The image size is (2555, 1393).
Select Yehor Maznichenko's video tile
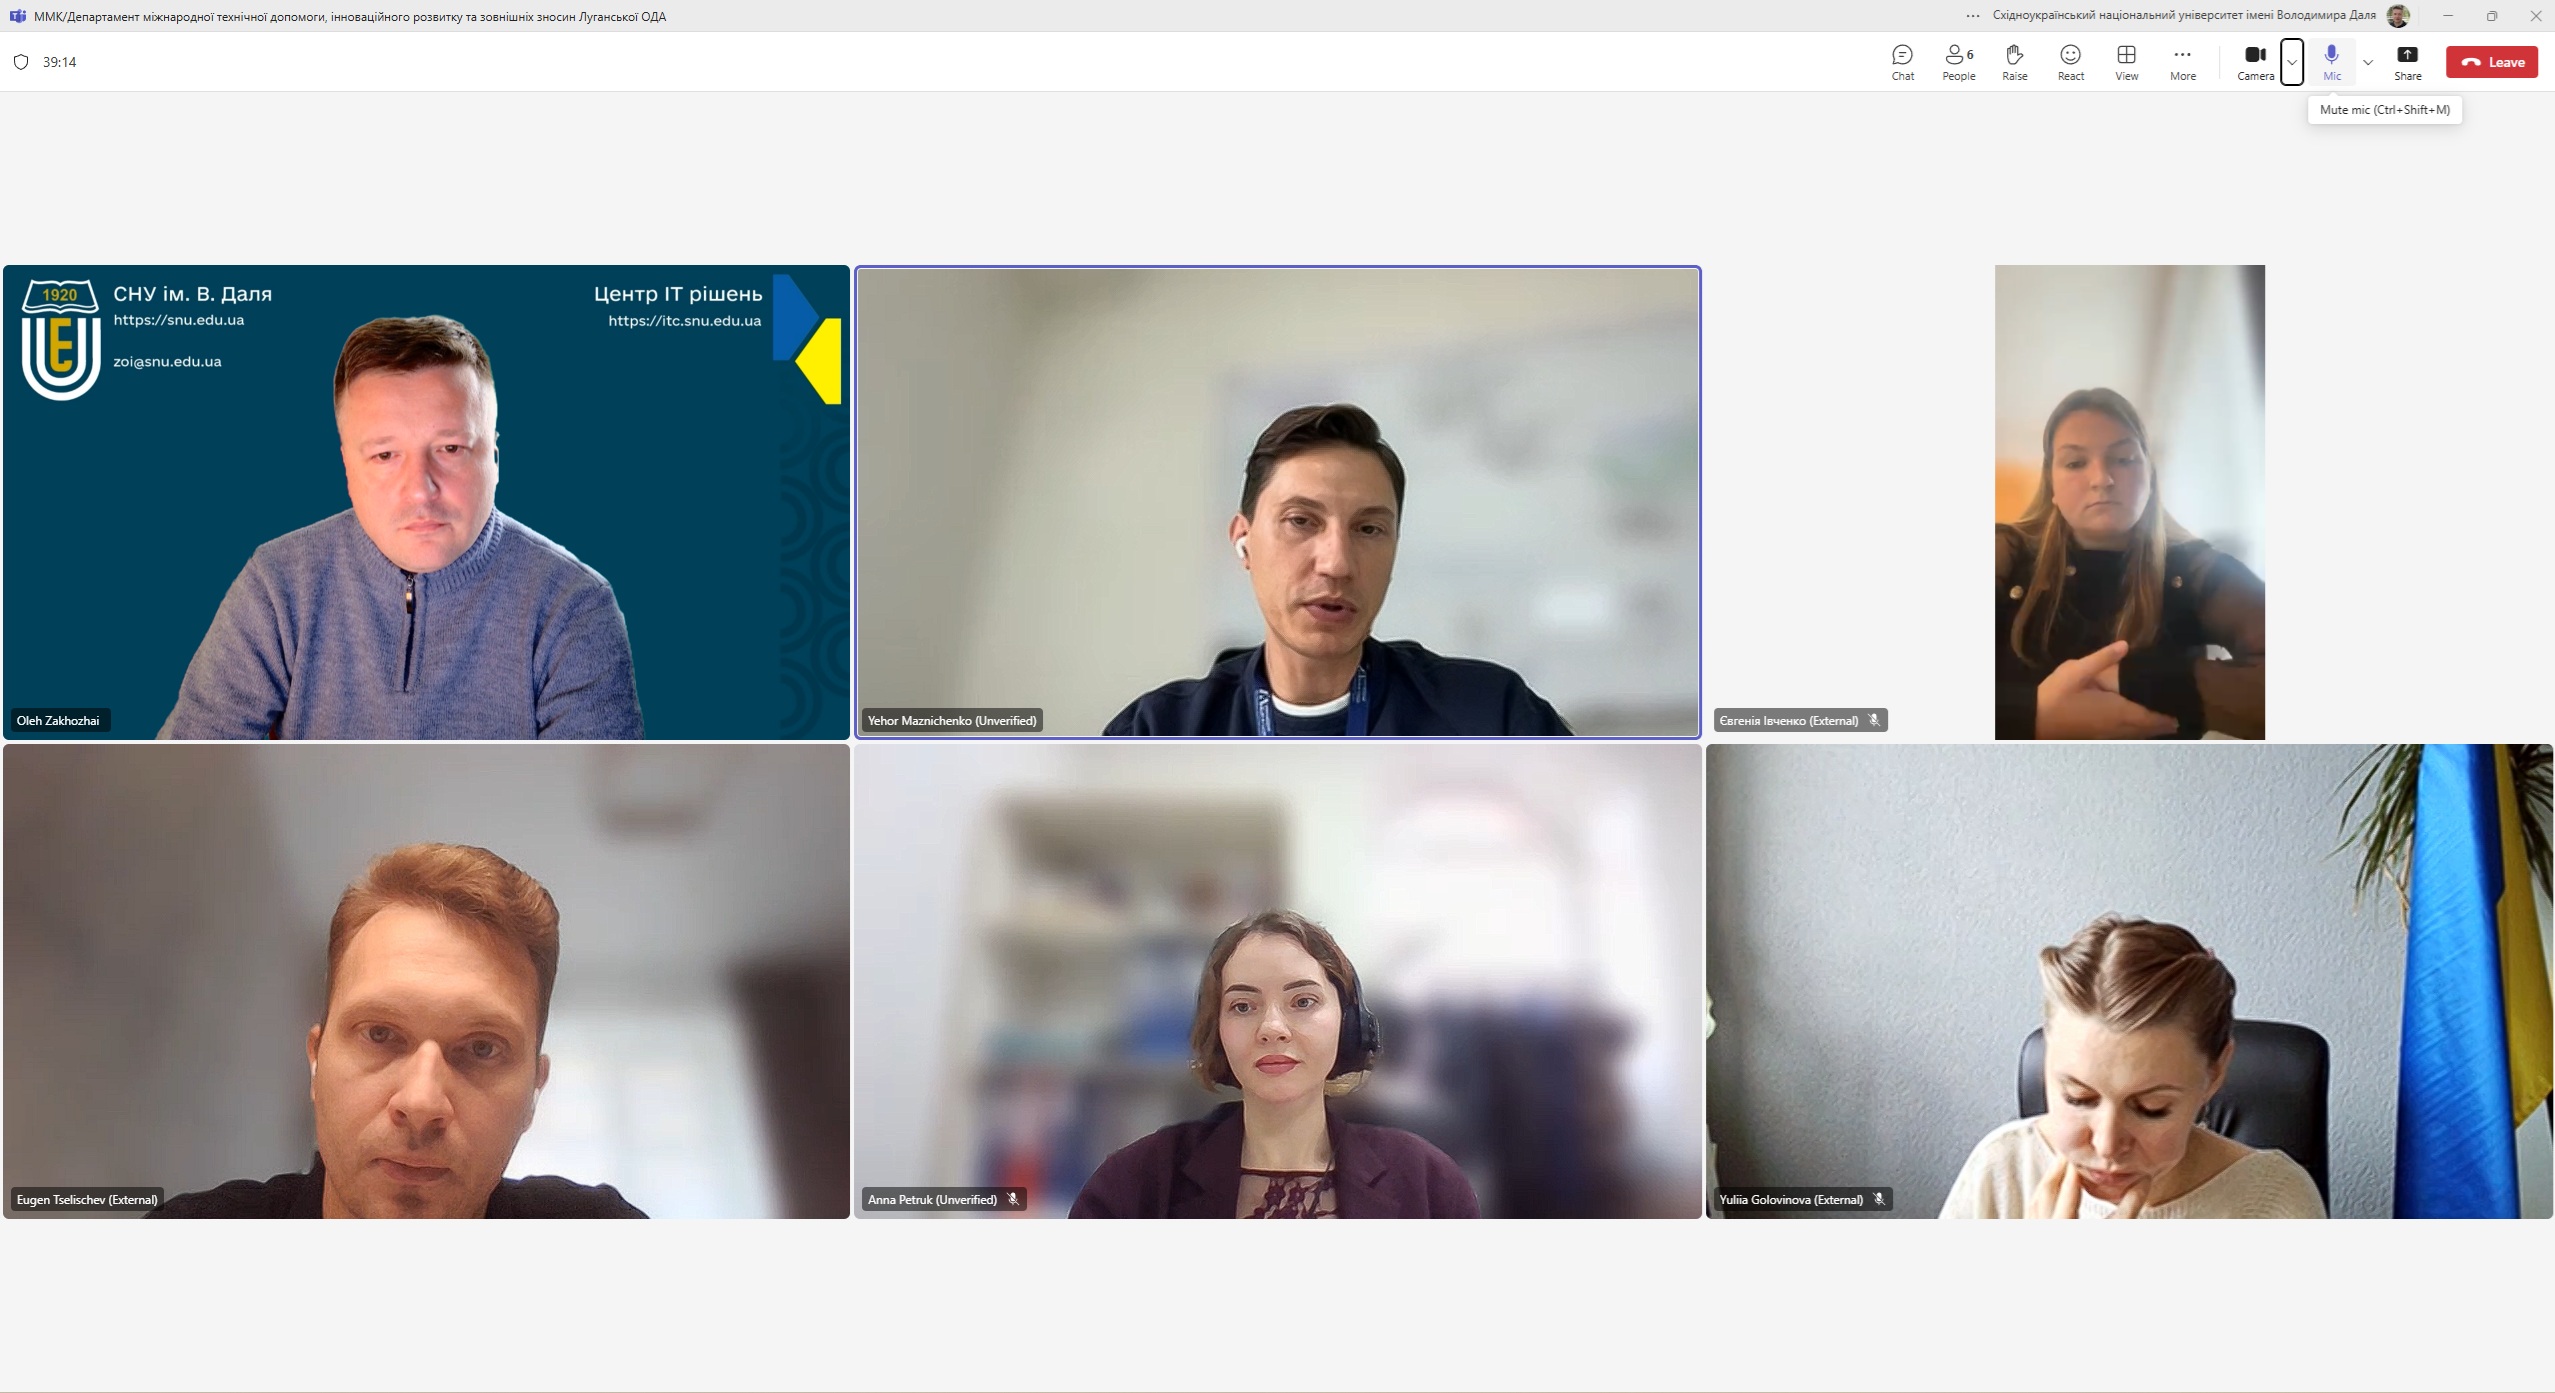1277,500
